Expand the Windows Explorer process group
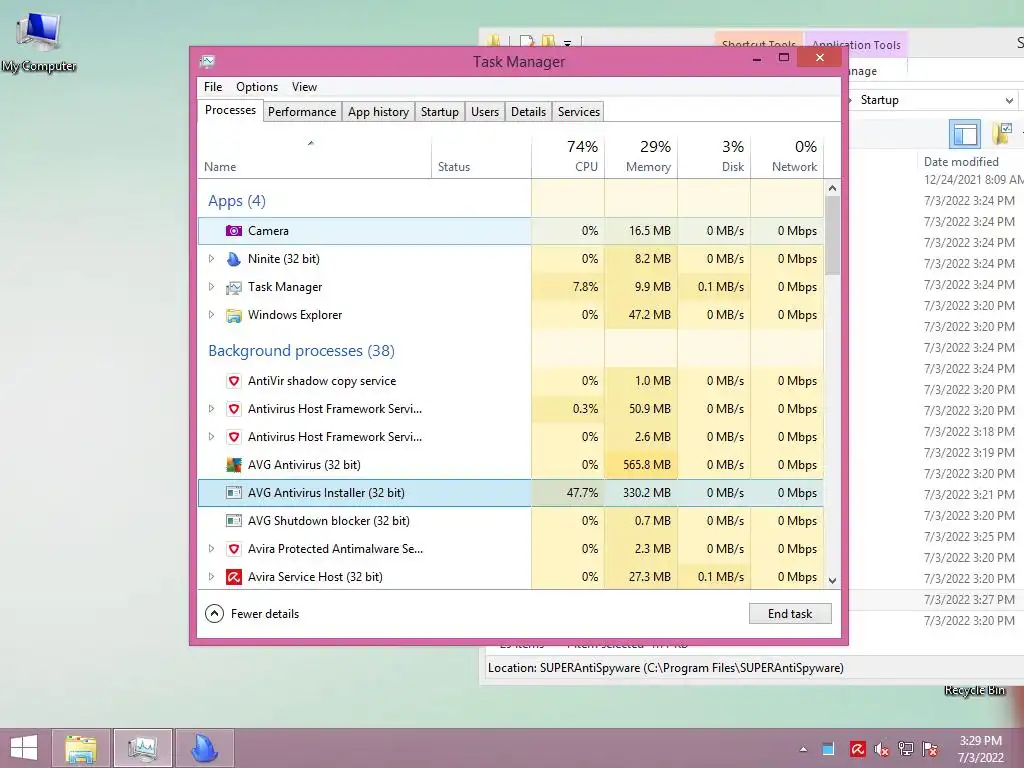This screenshot has width=1024, height=768. (x=211, y=315)
